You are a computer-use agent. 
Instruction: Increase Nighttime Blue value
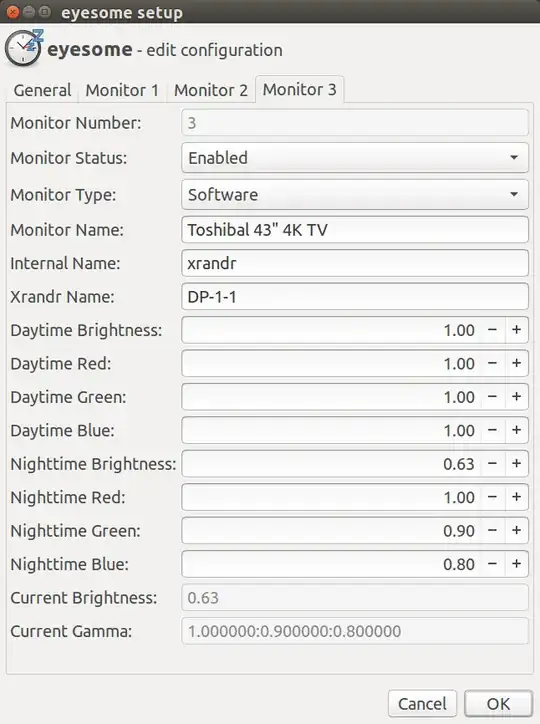click(x=516, y=564)
